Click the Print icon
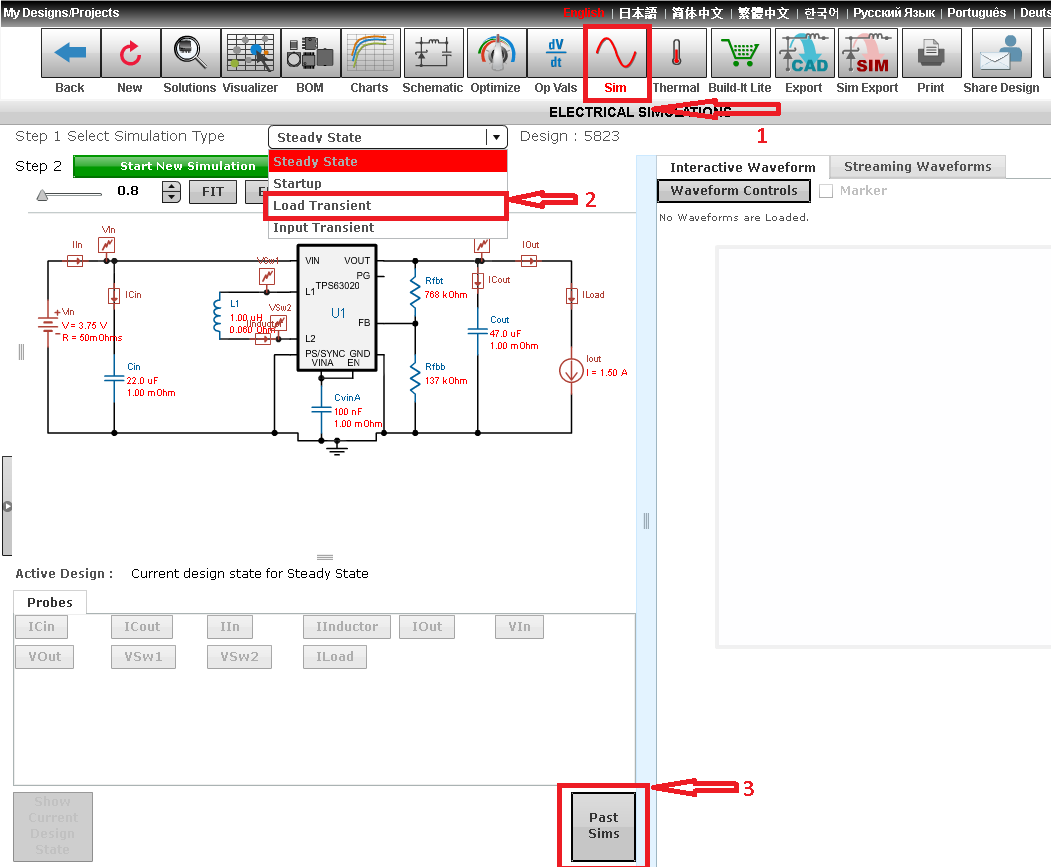This screenshot has width=1051, height=867. tap(931, 53)
